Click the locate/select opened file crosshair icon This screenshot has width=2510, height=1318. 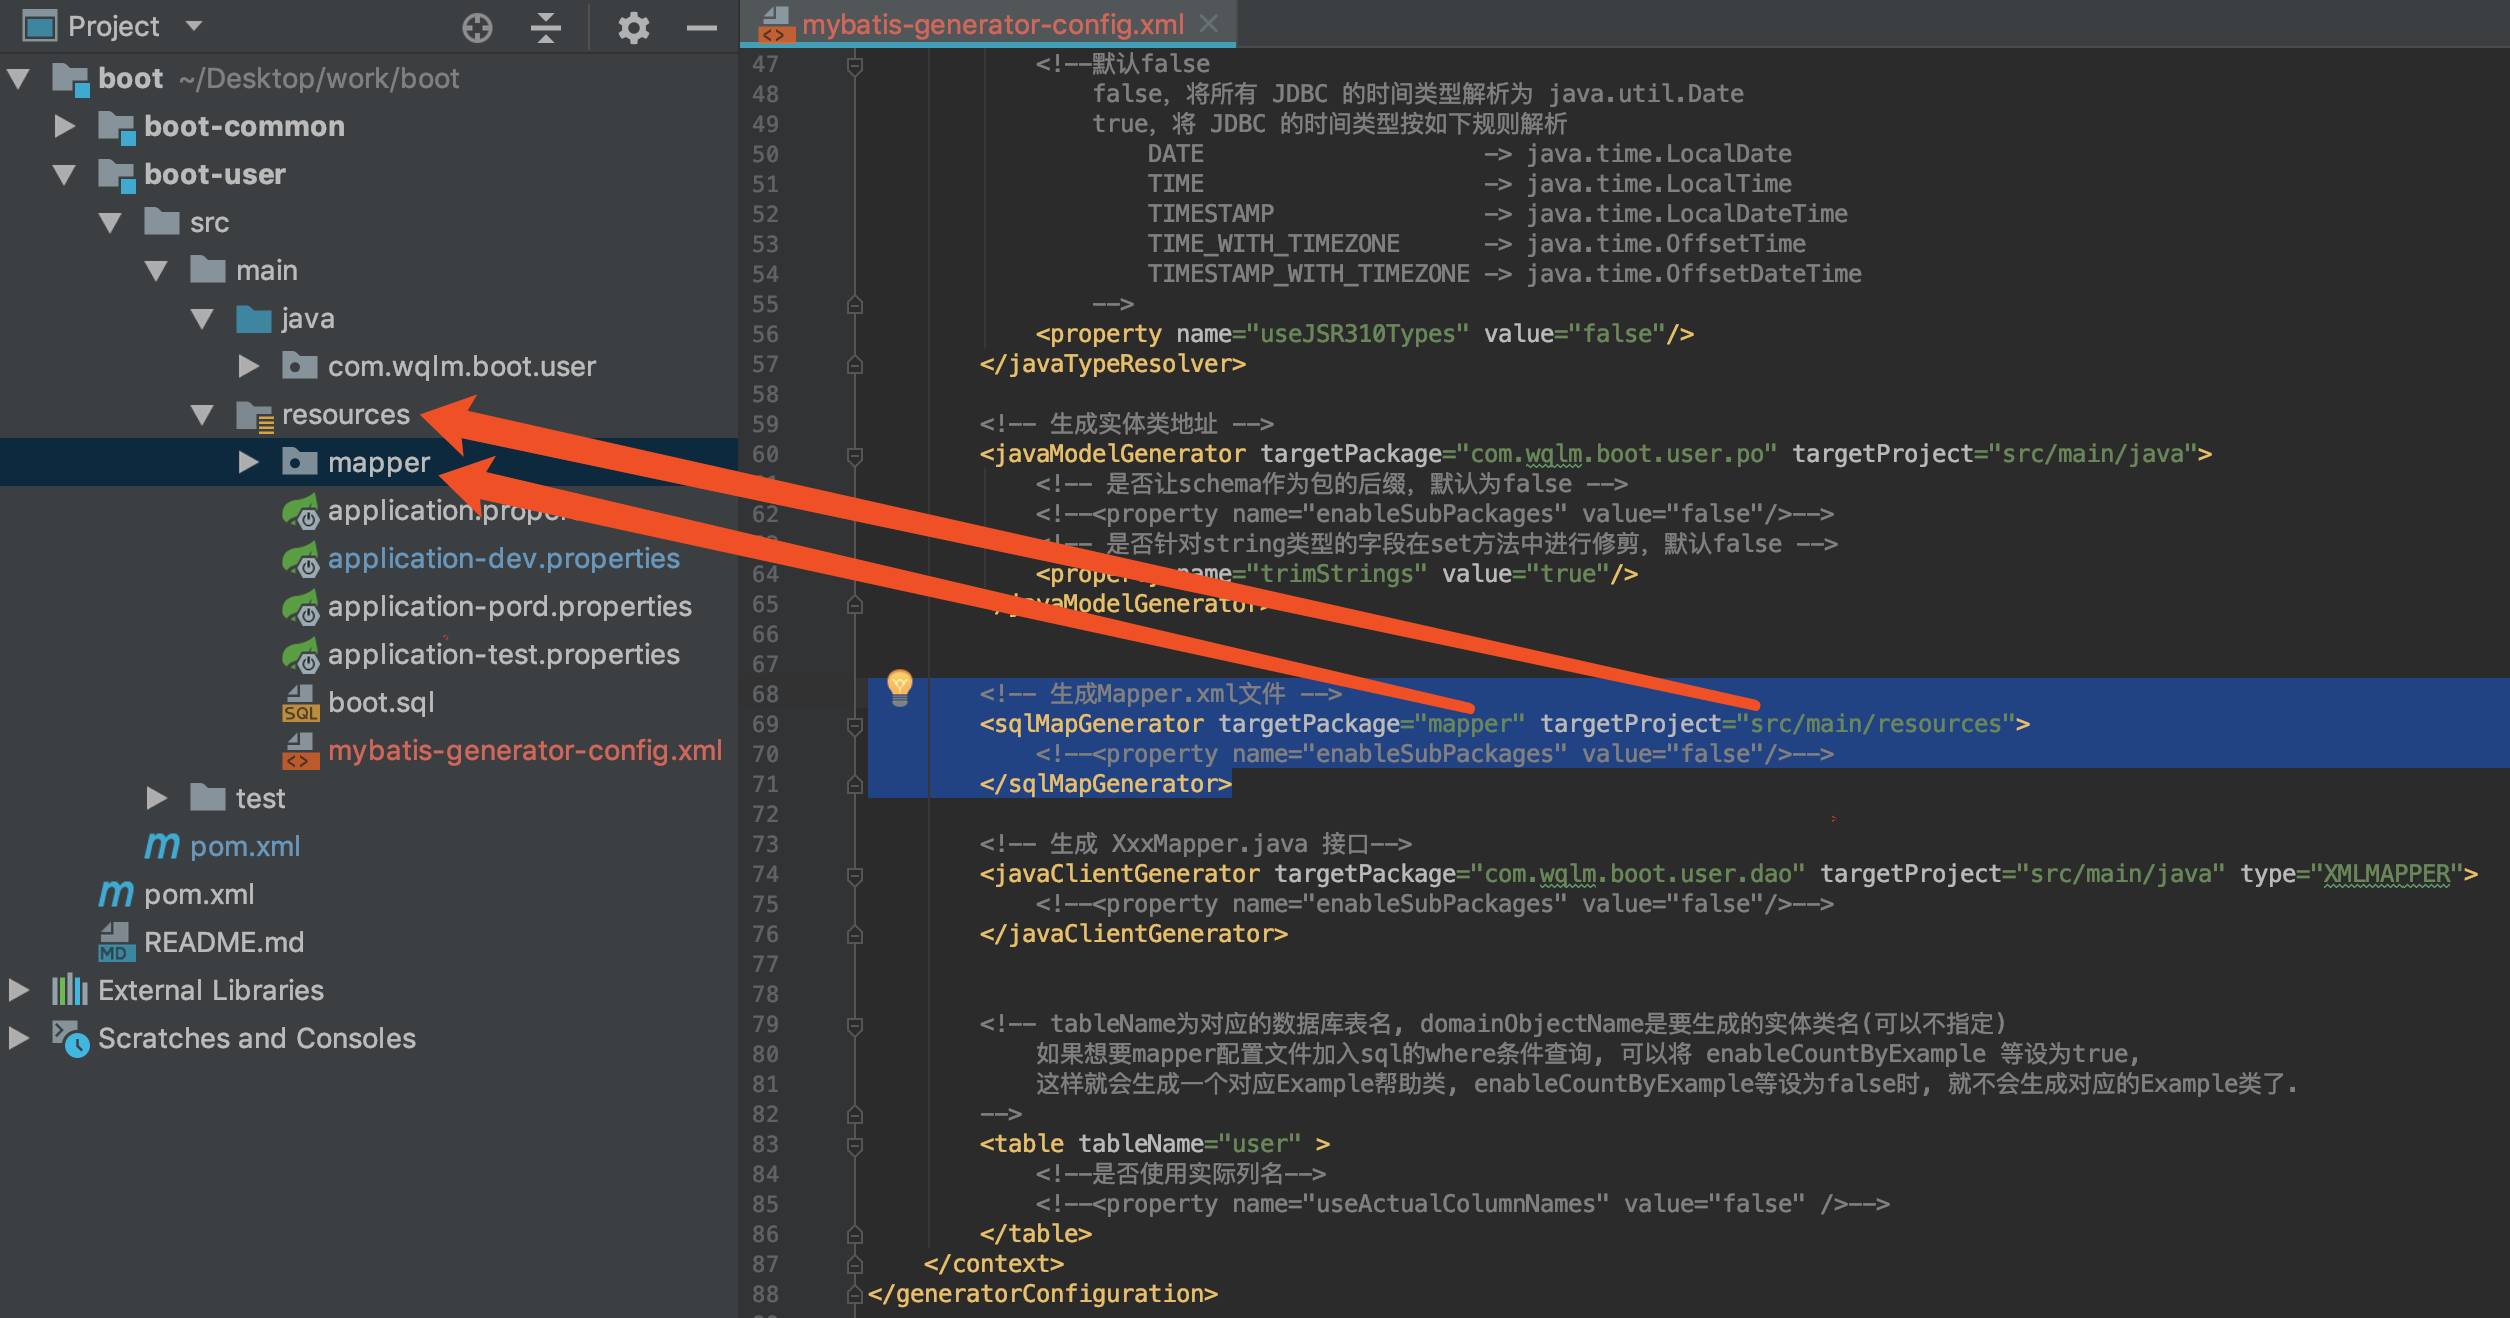coord(477,27)
